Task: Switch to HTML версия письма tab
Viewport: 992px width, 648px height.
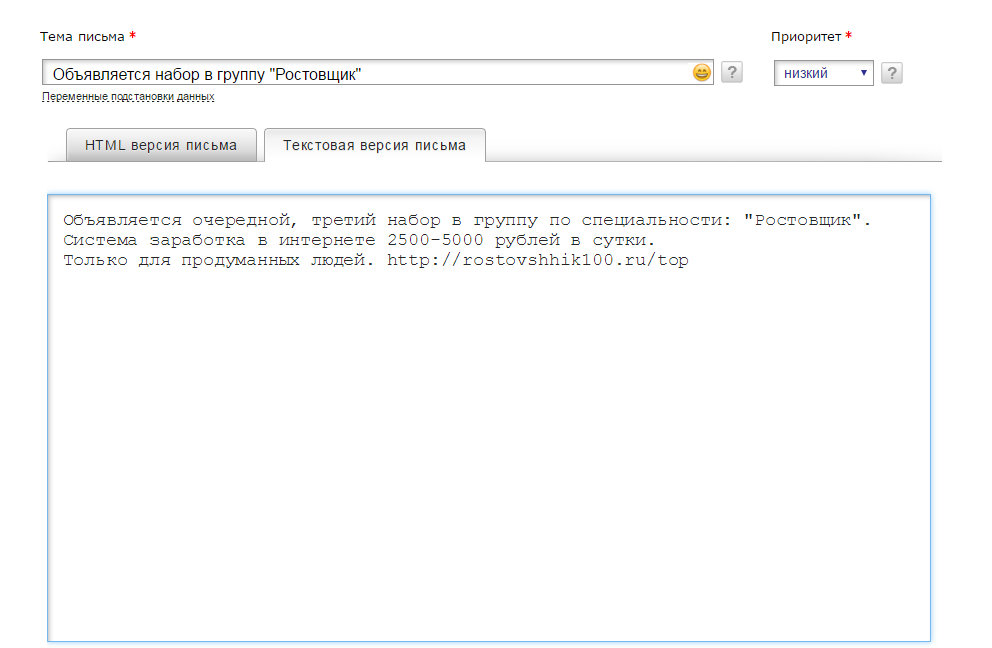Action: (161, 145)
